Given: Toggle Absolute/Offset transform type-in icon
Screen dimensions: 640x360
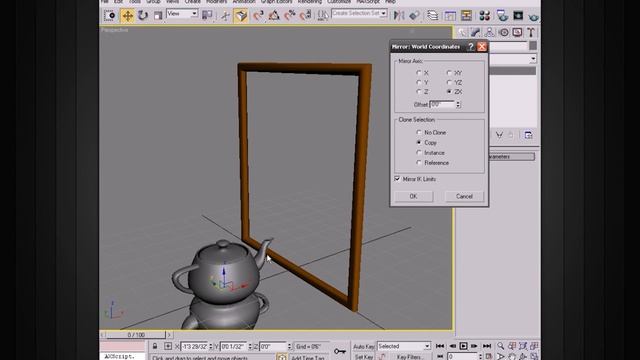Looking at the screenshot, I should pos(168,347).
